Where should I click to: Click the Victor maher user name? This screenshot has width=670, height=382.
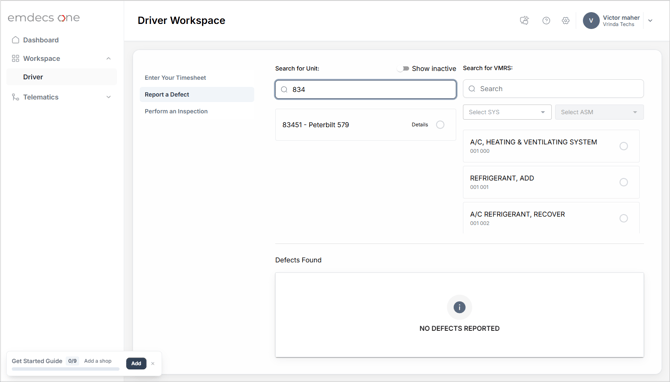click(x=621, y=18)
